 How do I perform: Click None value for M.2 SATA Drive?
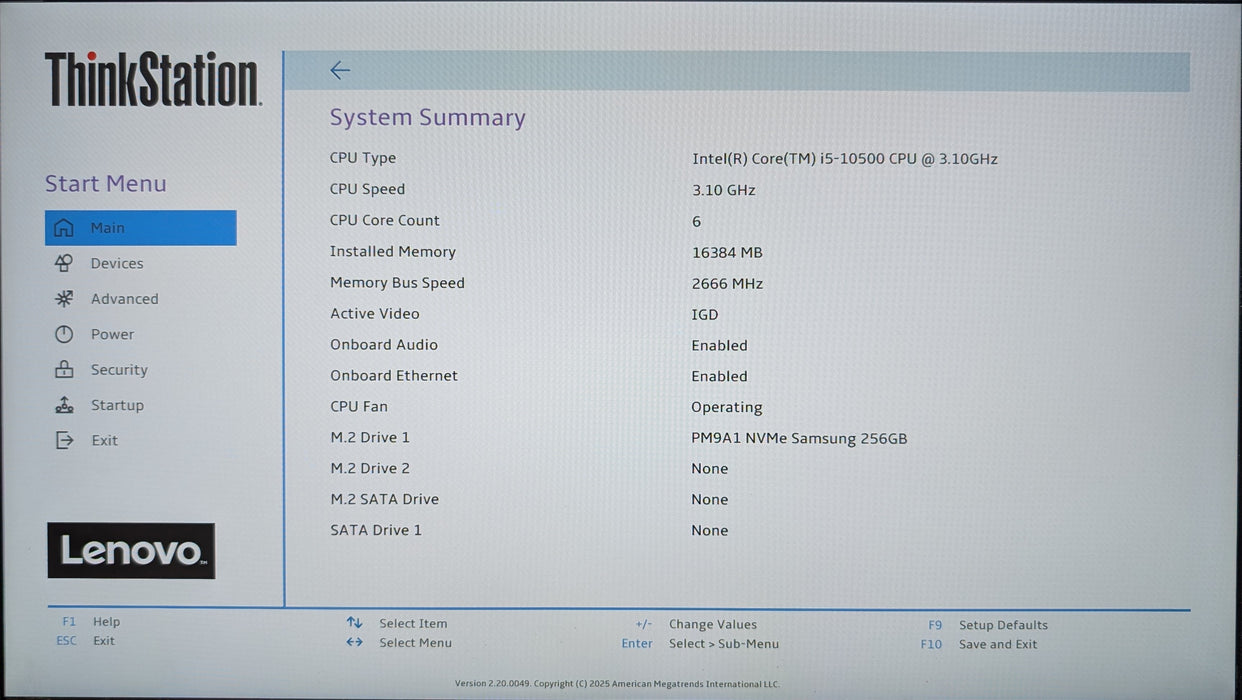[710, 500]
